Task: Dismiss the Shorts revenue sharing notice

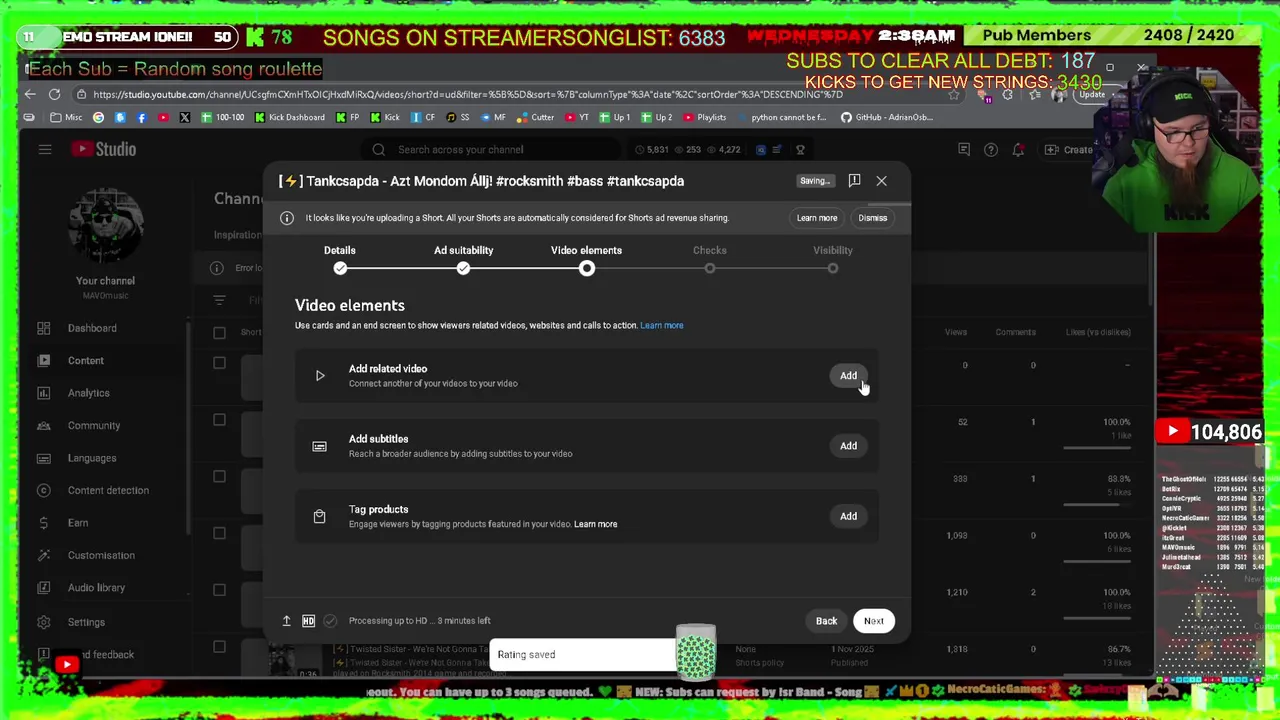Action: 872,218
